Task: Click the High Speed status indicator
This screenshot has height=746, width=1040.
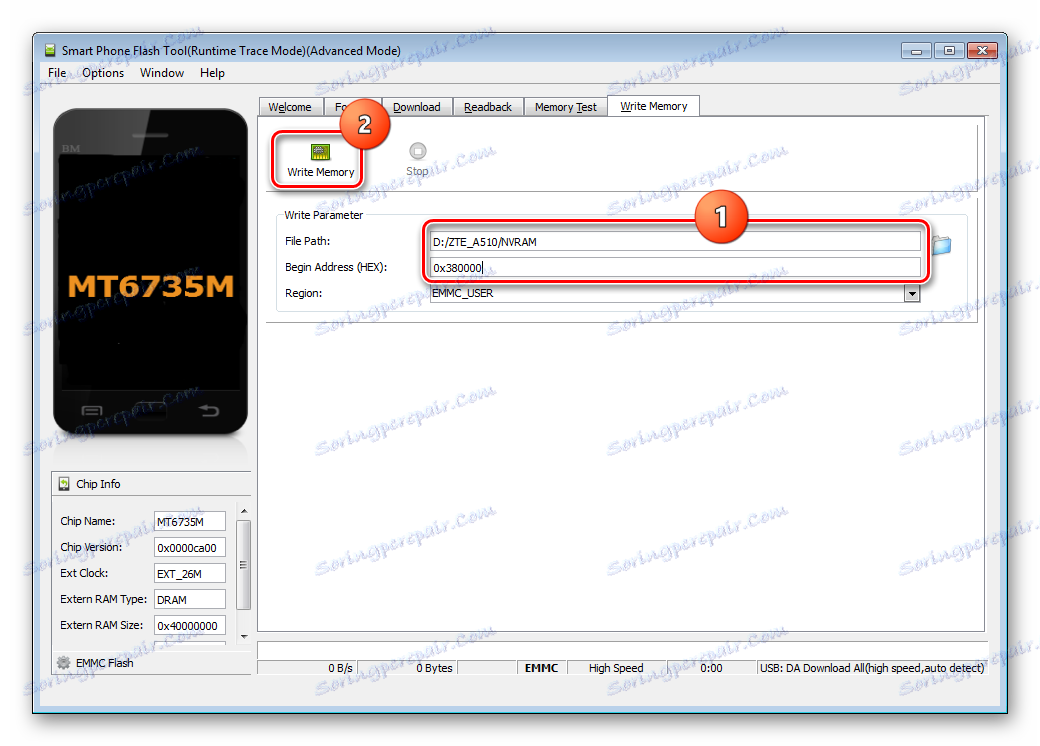Action: 616,667
